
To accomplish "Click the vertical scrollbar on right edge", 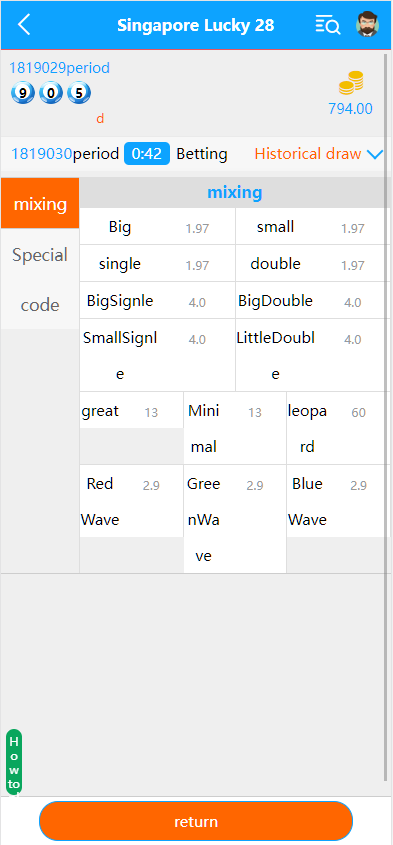I will (385, 417).
